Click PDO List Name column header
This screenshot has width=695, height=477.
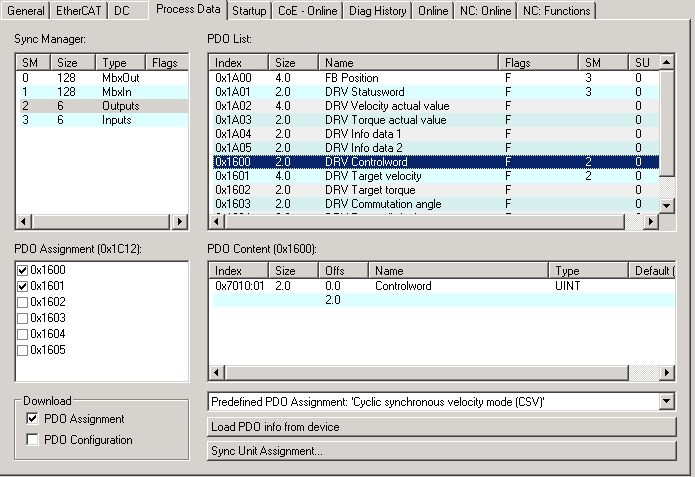coord(408,63)
